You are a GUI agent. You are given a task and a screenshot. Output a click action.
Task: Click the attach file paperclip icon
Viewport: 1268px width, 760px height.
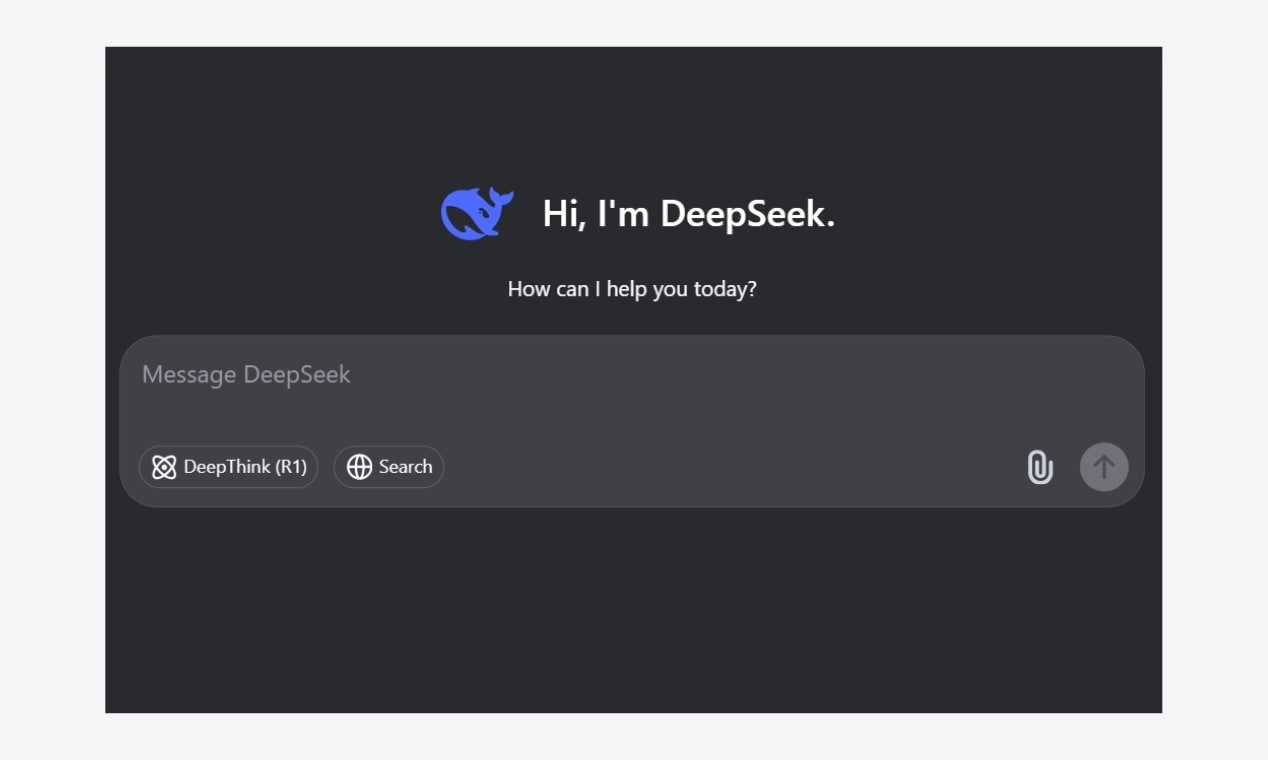(x=1040, y=467)
